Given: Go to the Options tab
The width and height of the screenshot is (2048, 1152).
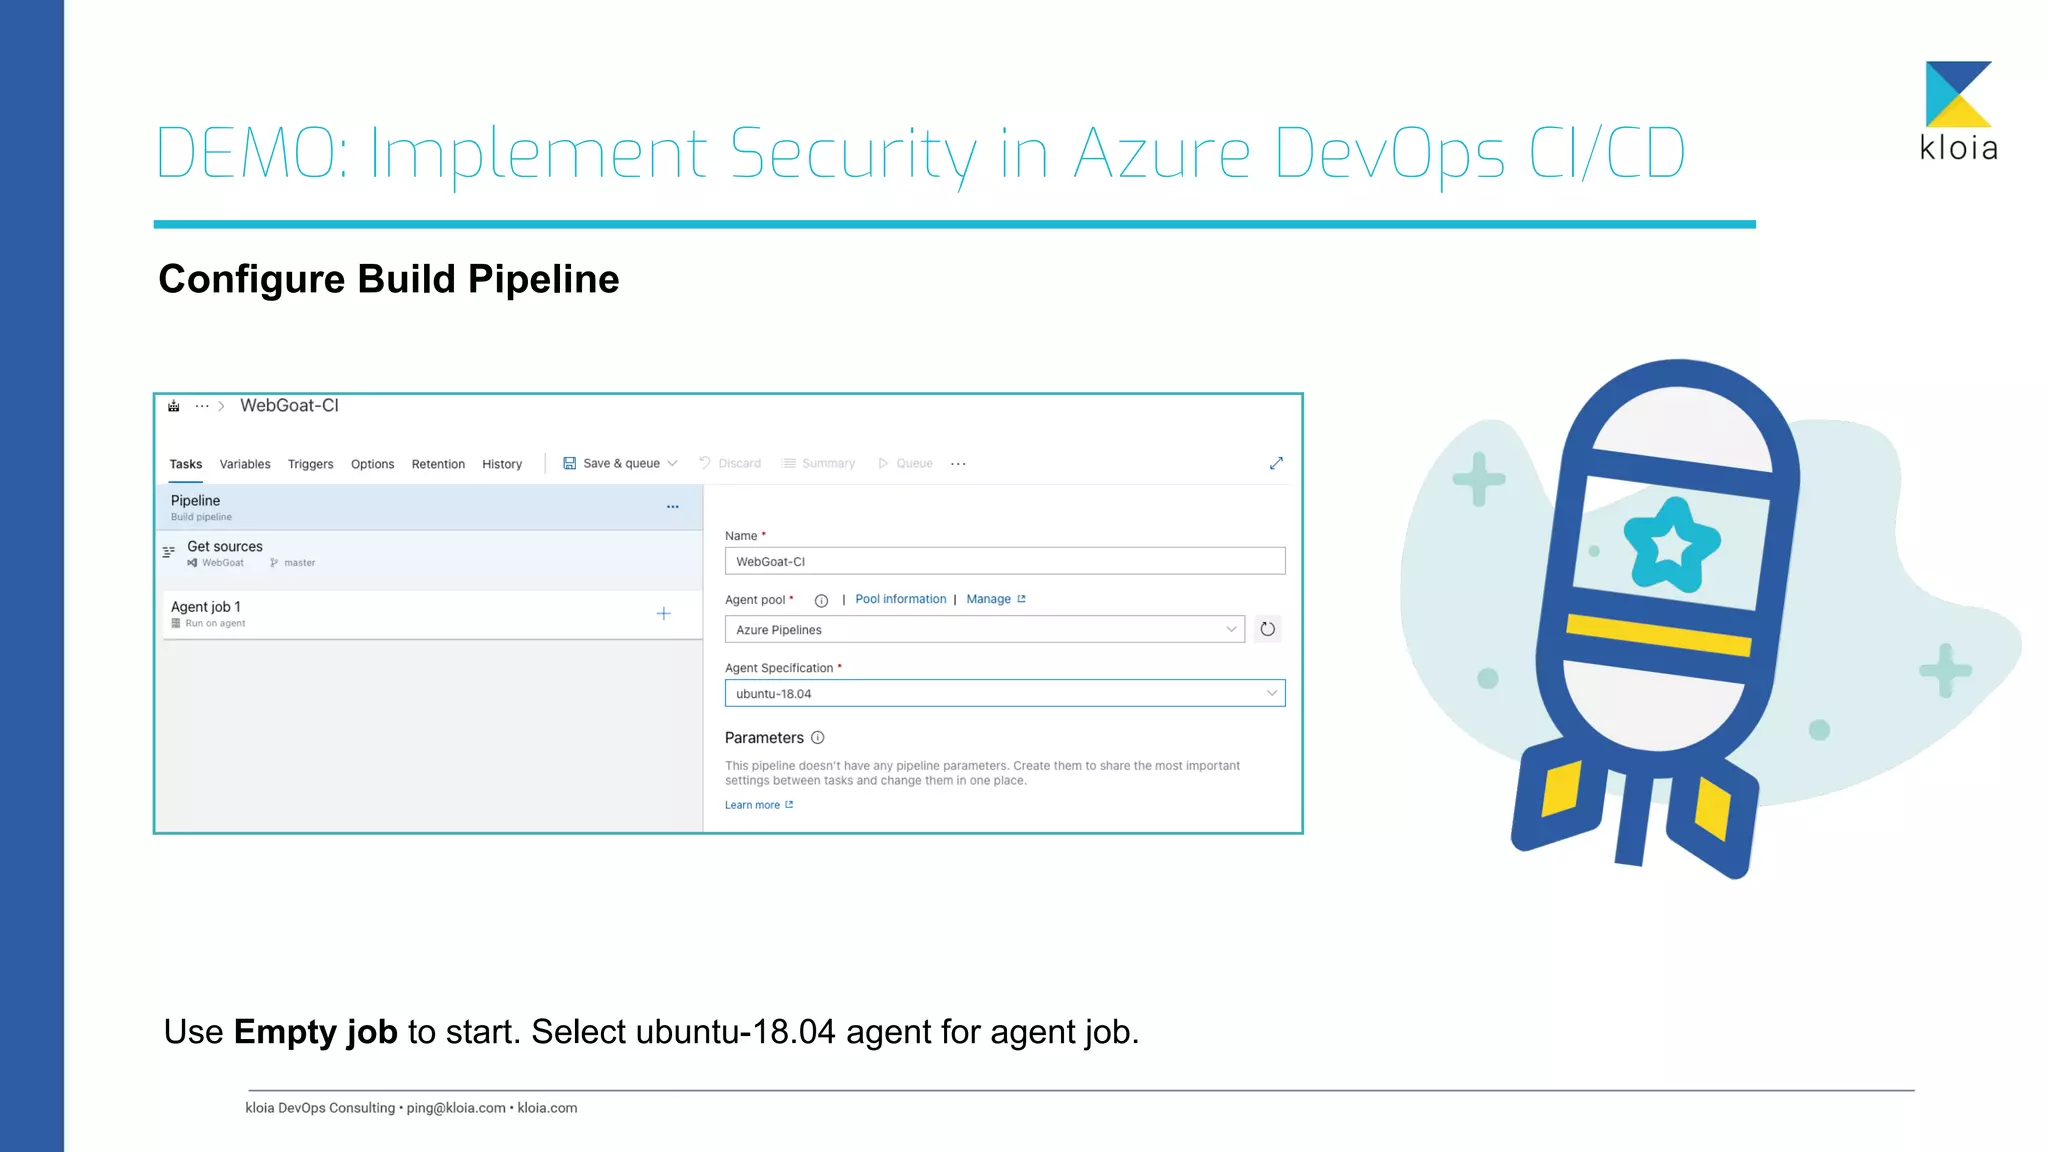Looking at the screenshot, I should click(372, 464).
